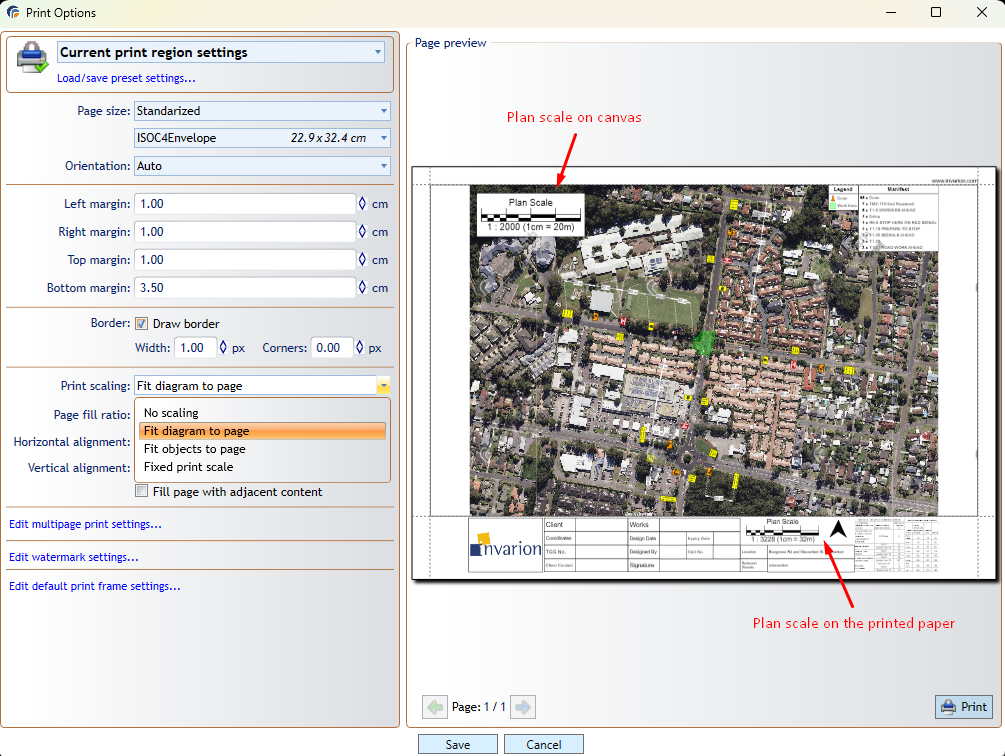The width and height of the screenshot is (1005, 756).
Task: Enable Fill page with adjacent content
Action: click(142, 491)
